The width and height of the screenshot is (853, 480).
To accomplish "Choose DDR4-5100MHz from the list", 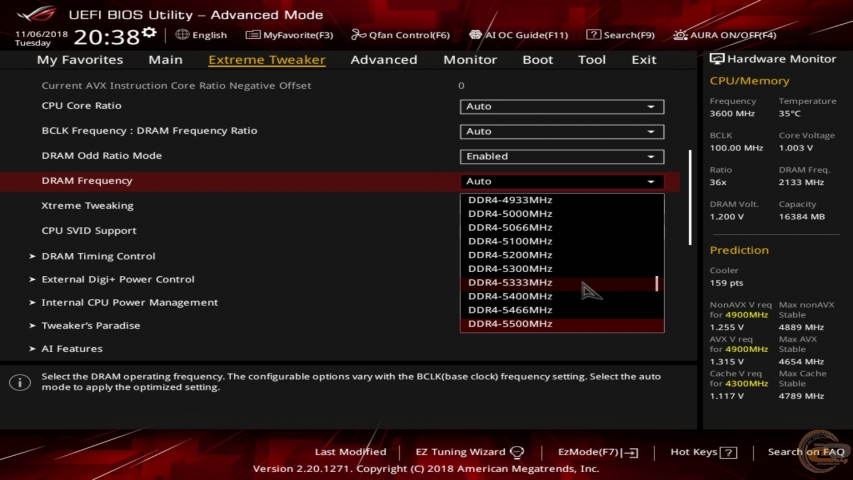I will 561,241.
